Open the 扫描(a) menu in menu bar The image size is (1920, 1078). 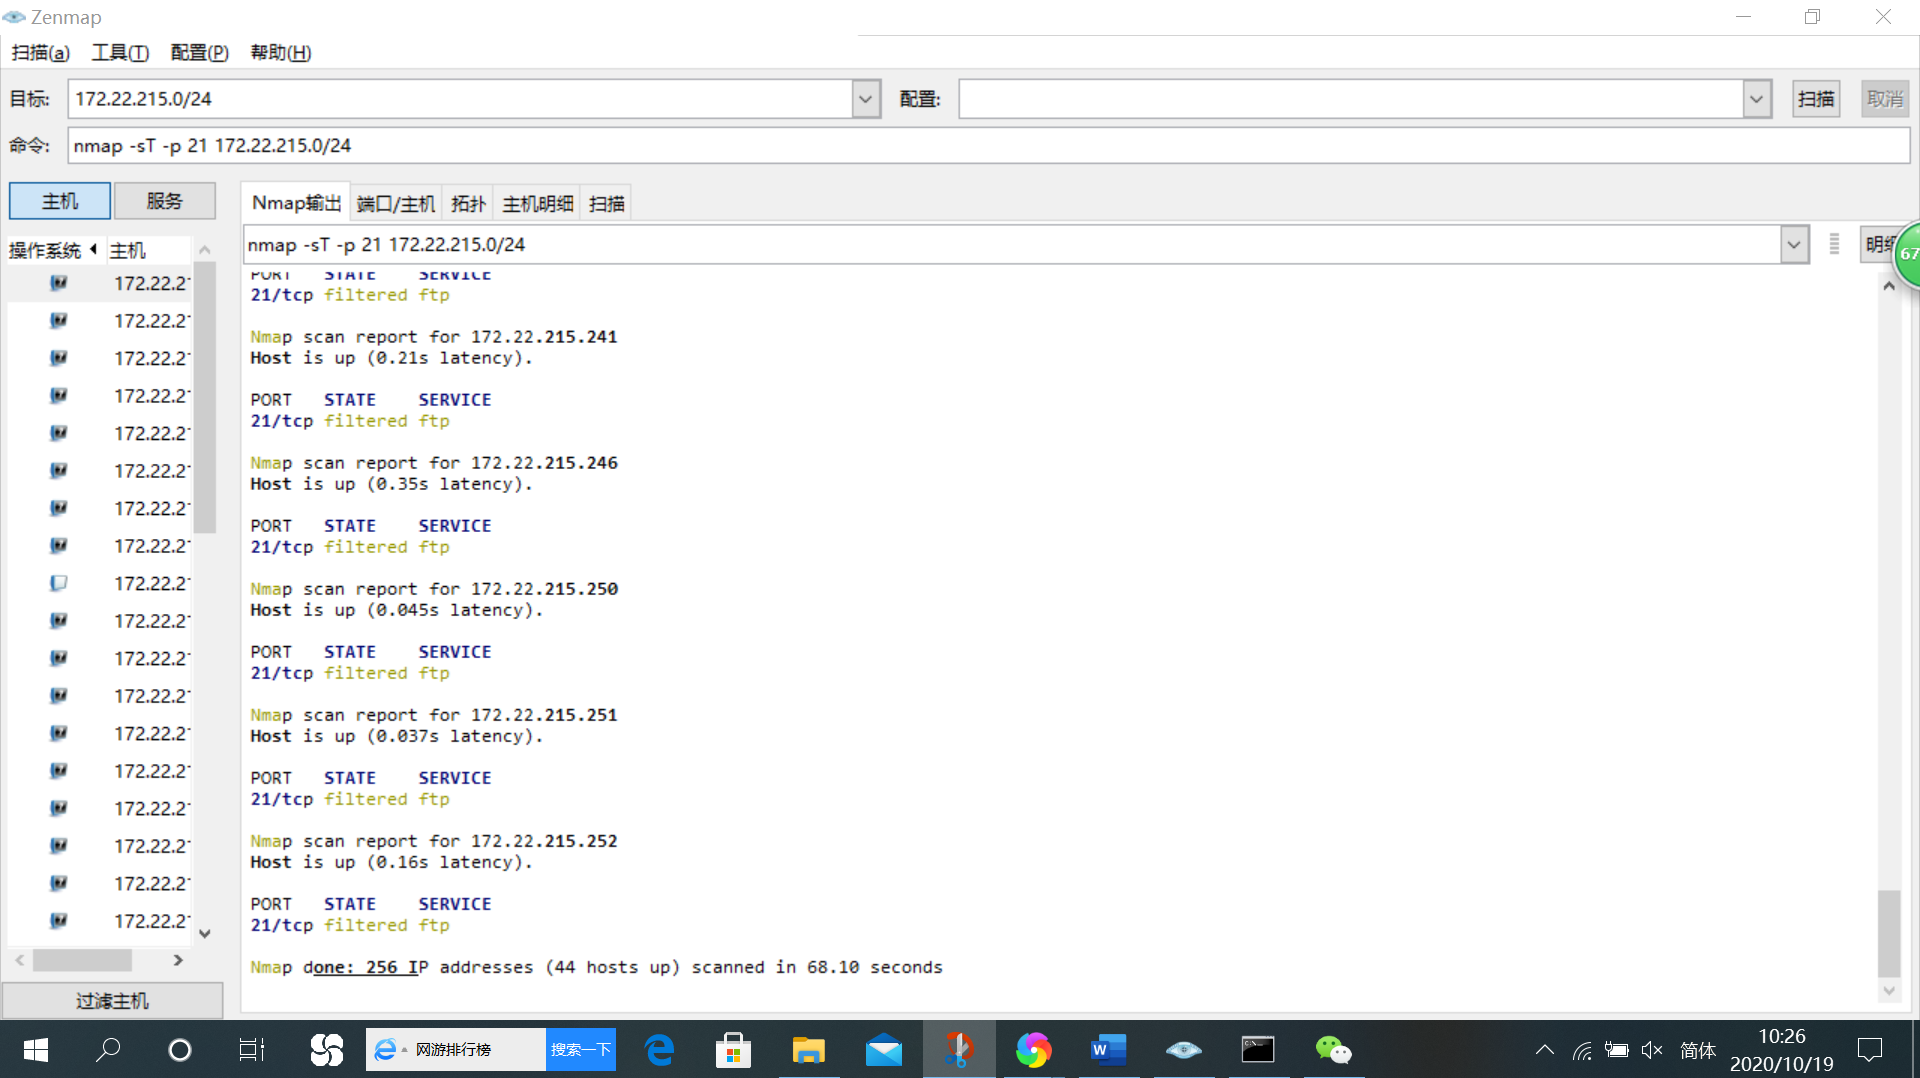point(40,53)
